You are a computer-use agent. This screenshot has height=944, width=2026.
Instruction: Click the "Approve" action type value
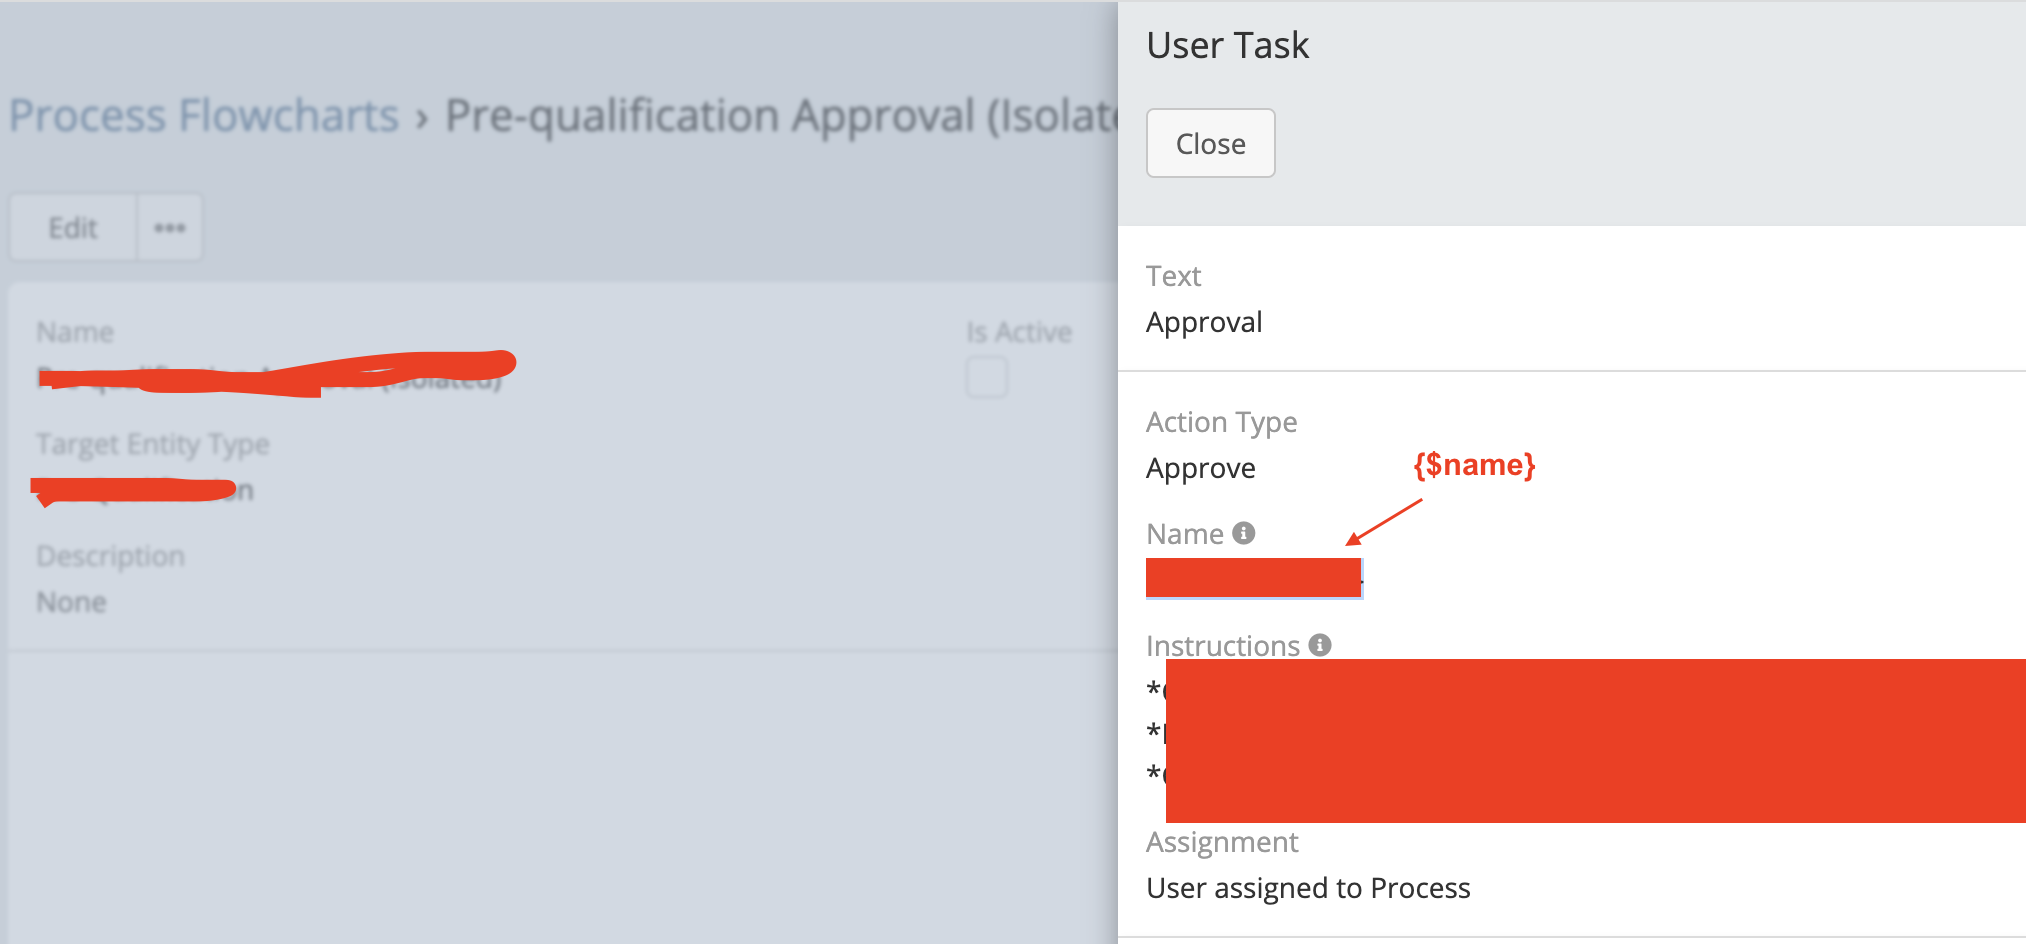[1200, 468]
